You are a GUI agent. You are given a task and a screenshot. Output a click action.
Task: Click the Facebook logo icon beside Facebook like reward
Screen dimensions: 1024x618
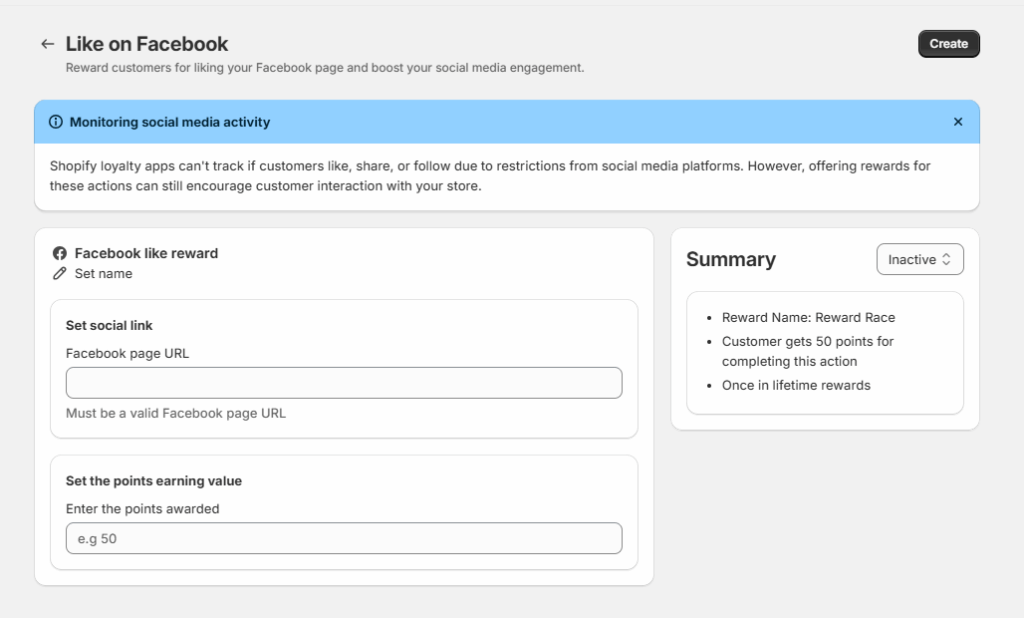click(x=59, y=253)
